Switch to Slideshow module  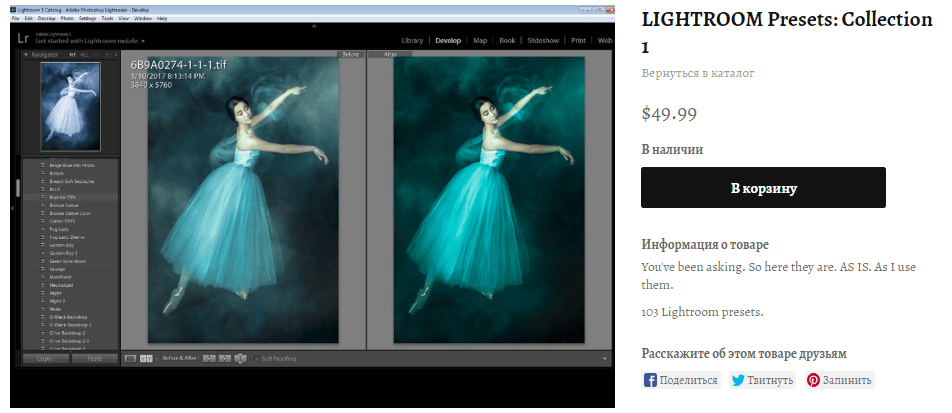coord(543,41)
